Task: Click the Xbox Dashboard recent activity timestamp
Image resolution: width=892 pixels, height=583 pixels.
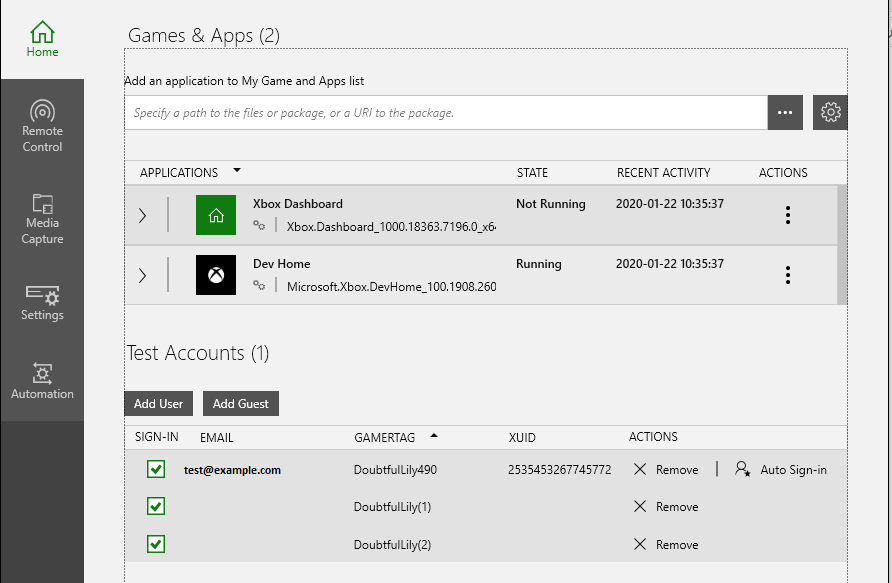Action: pos(670,204)
